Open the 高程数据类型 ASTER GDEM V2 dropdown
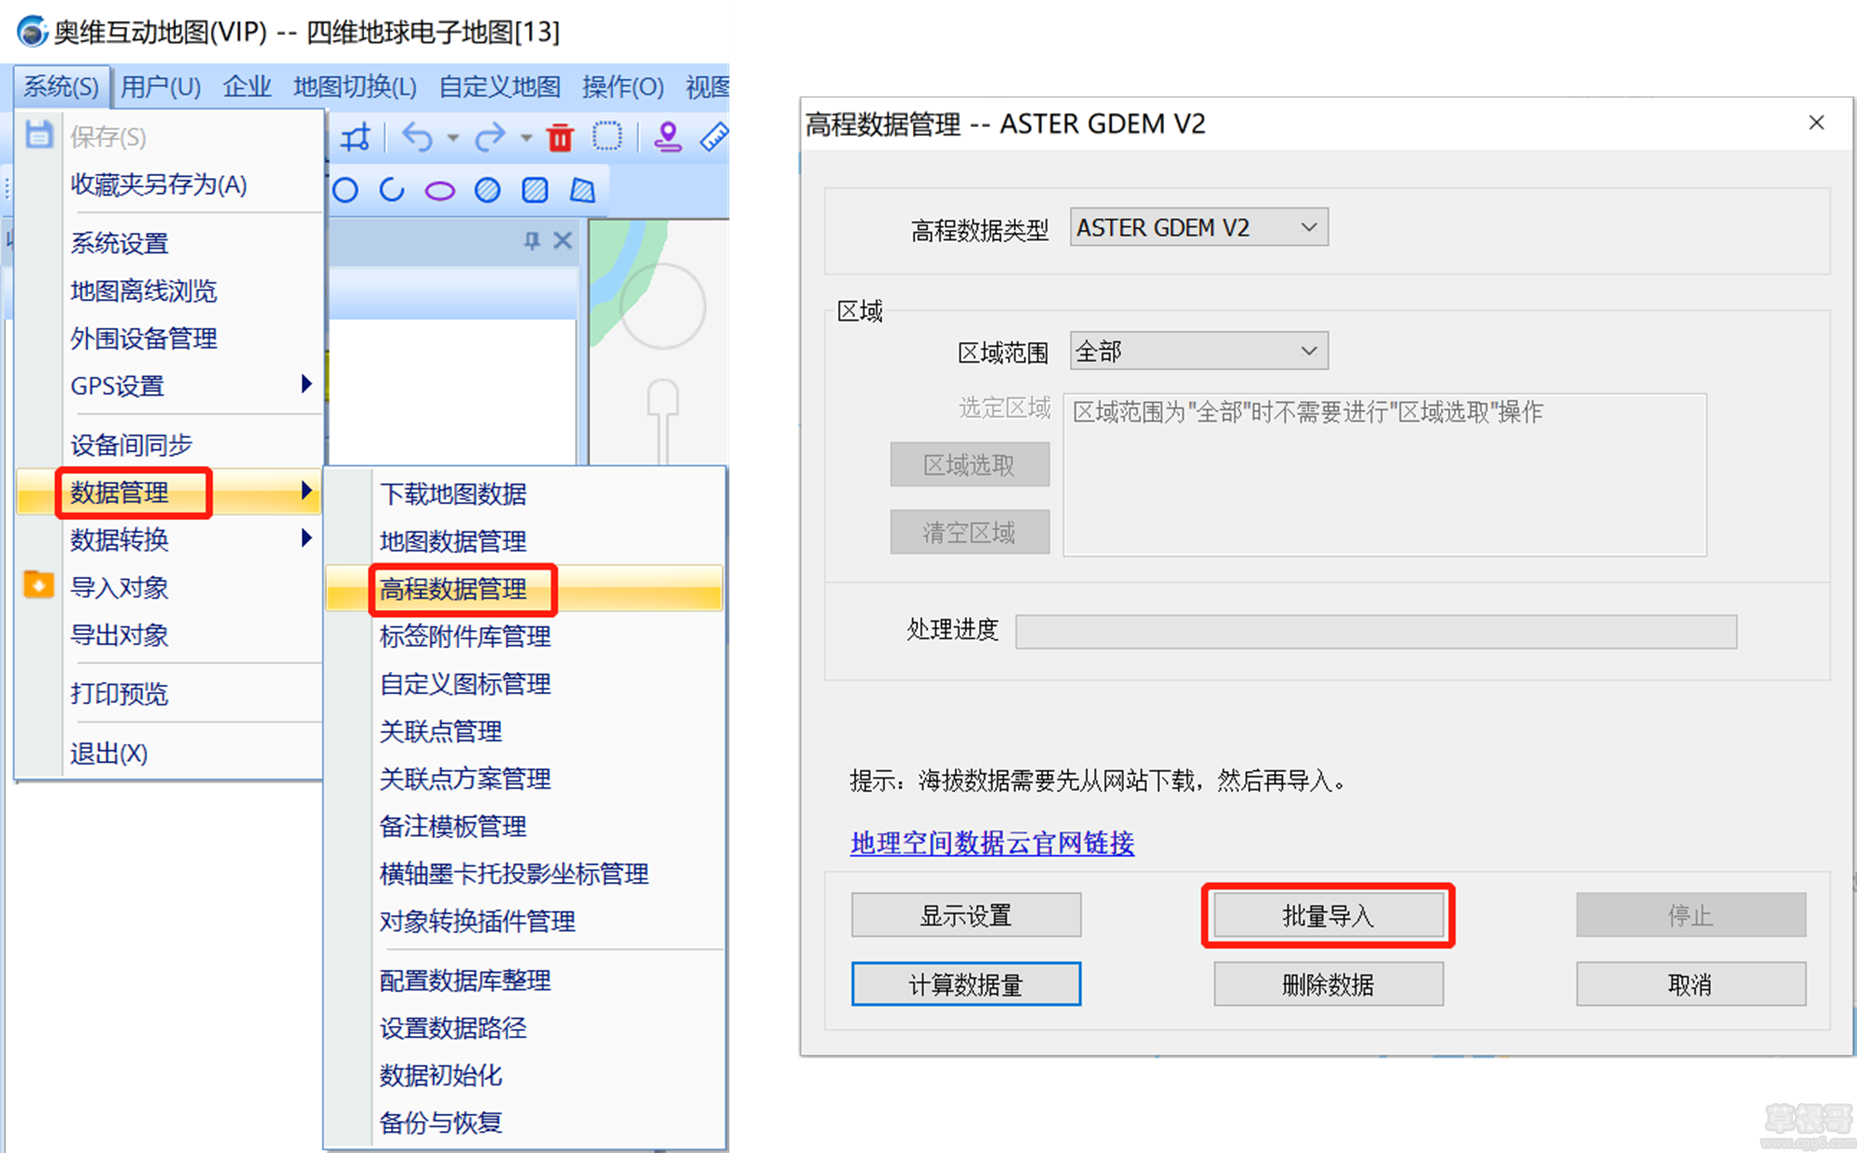The width and height of the screenshot is (1857, 1153). point(1199,228)
